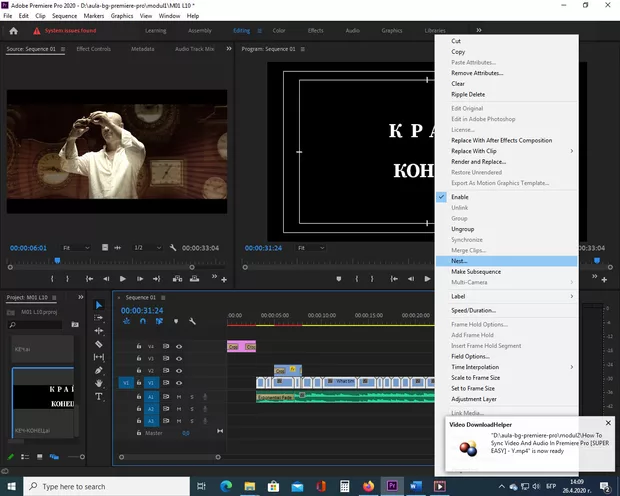Select the Razor tool in the toolbox
Screen dimensions: 620x496
click(99, 344)
